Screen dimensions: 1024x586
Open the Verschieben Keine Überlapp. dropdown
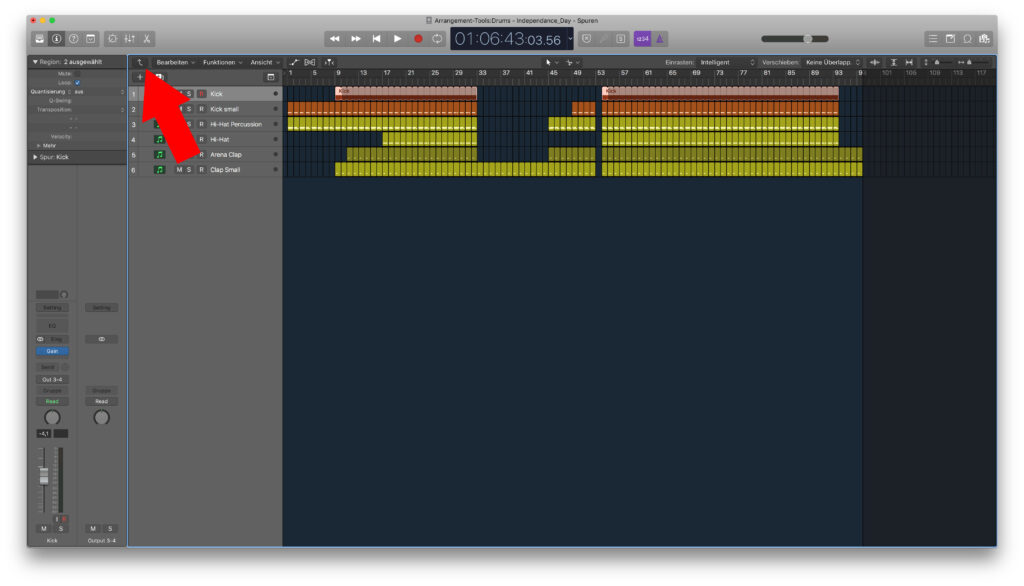[x=833, y=62]
